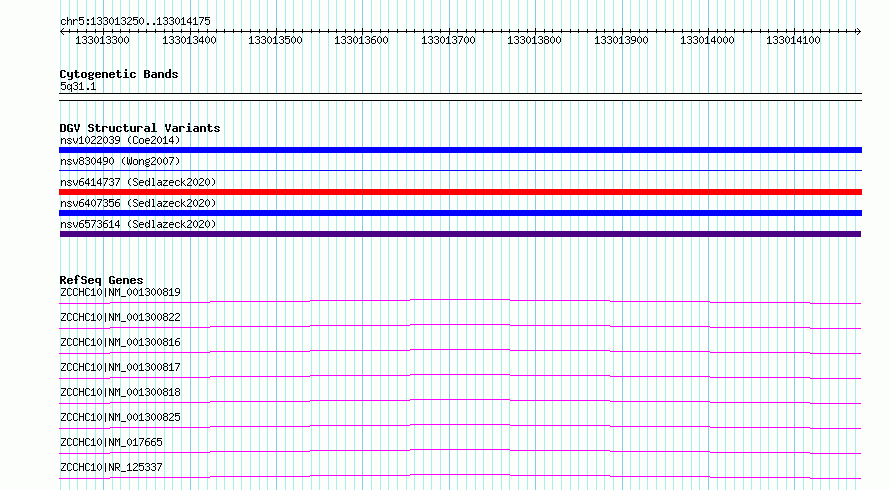Click ruler position 133013900

click(x=621, y=40)
